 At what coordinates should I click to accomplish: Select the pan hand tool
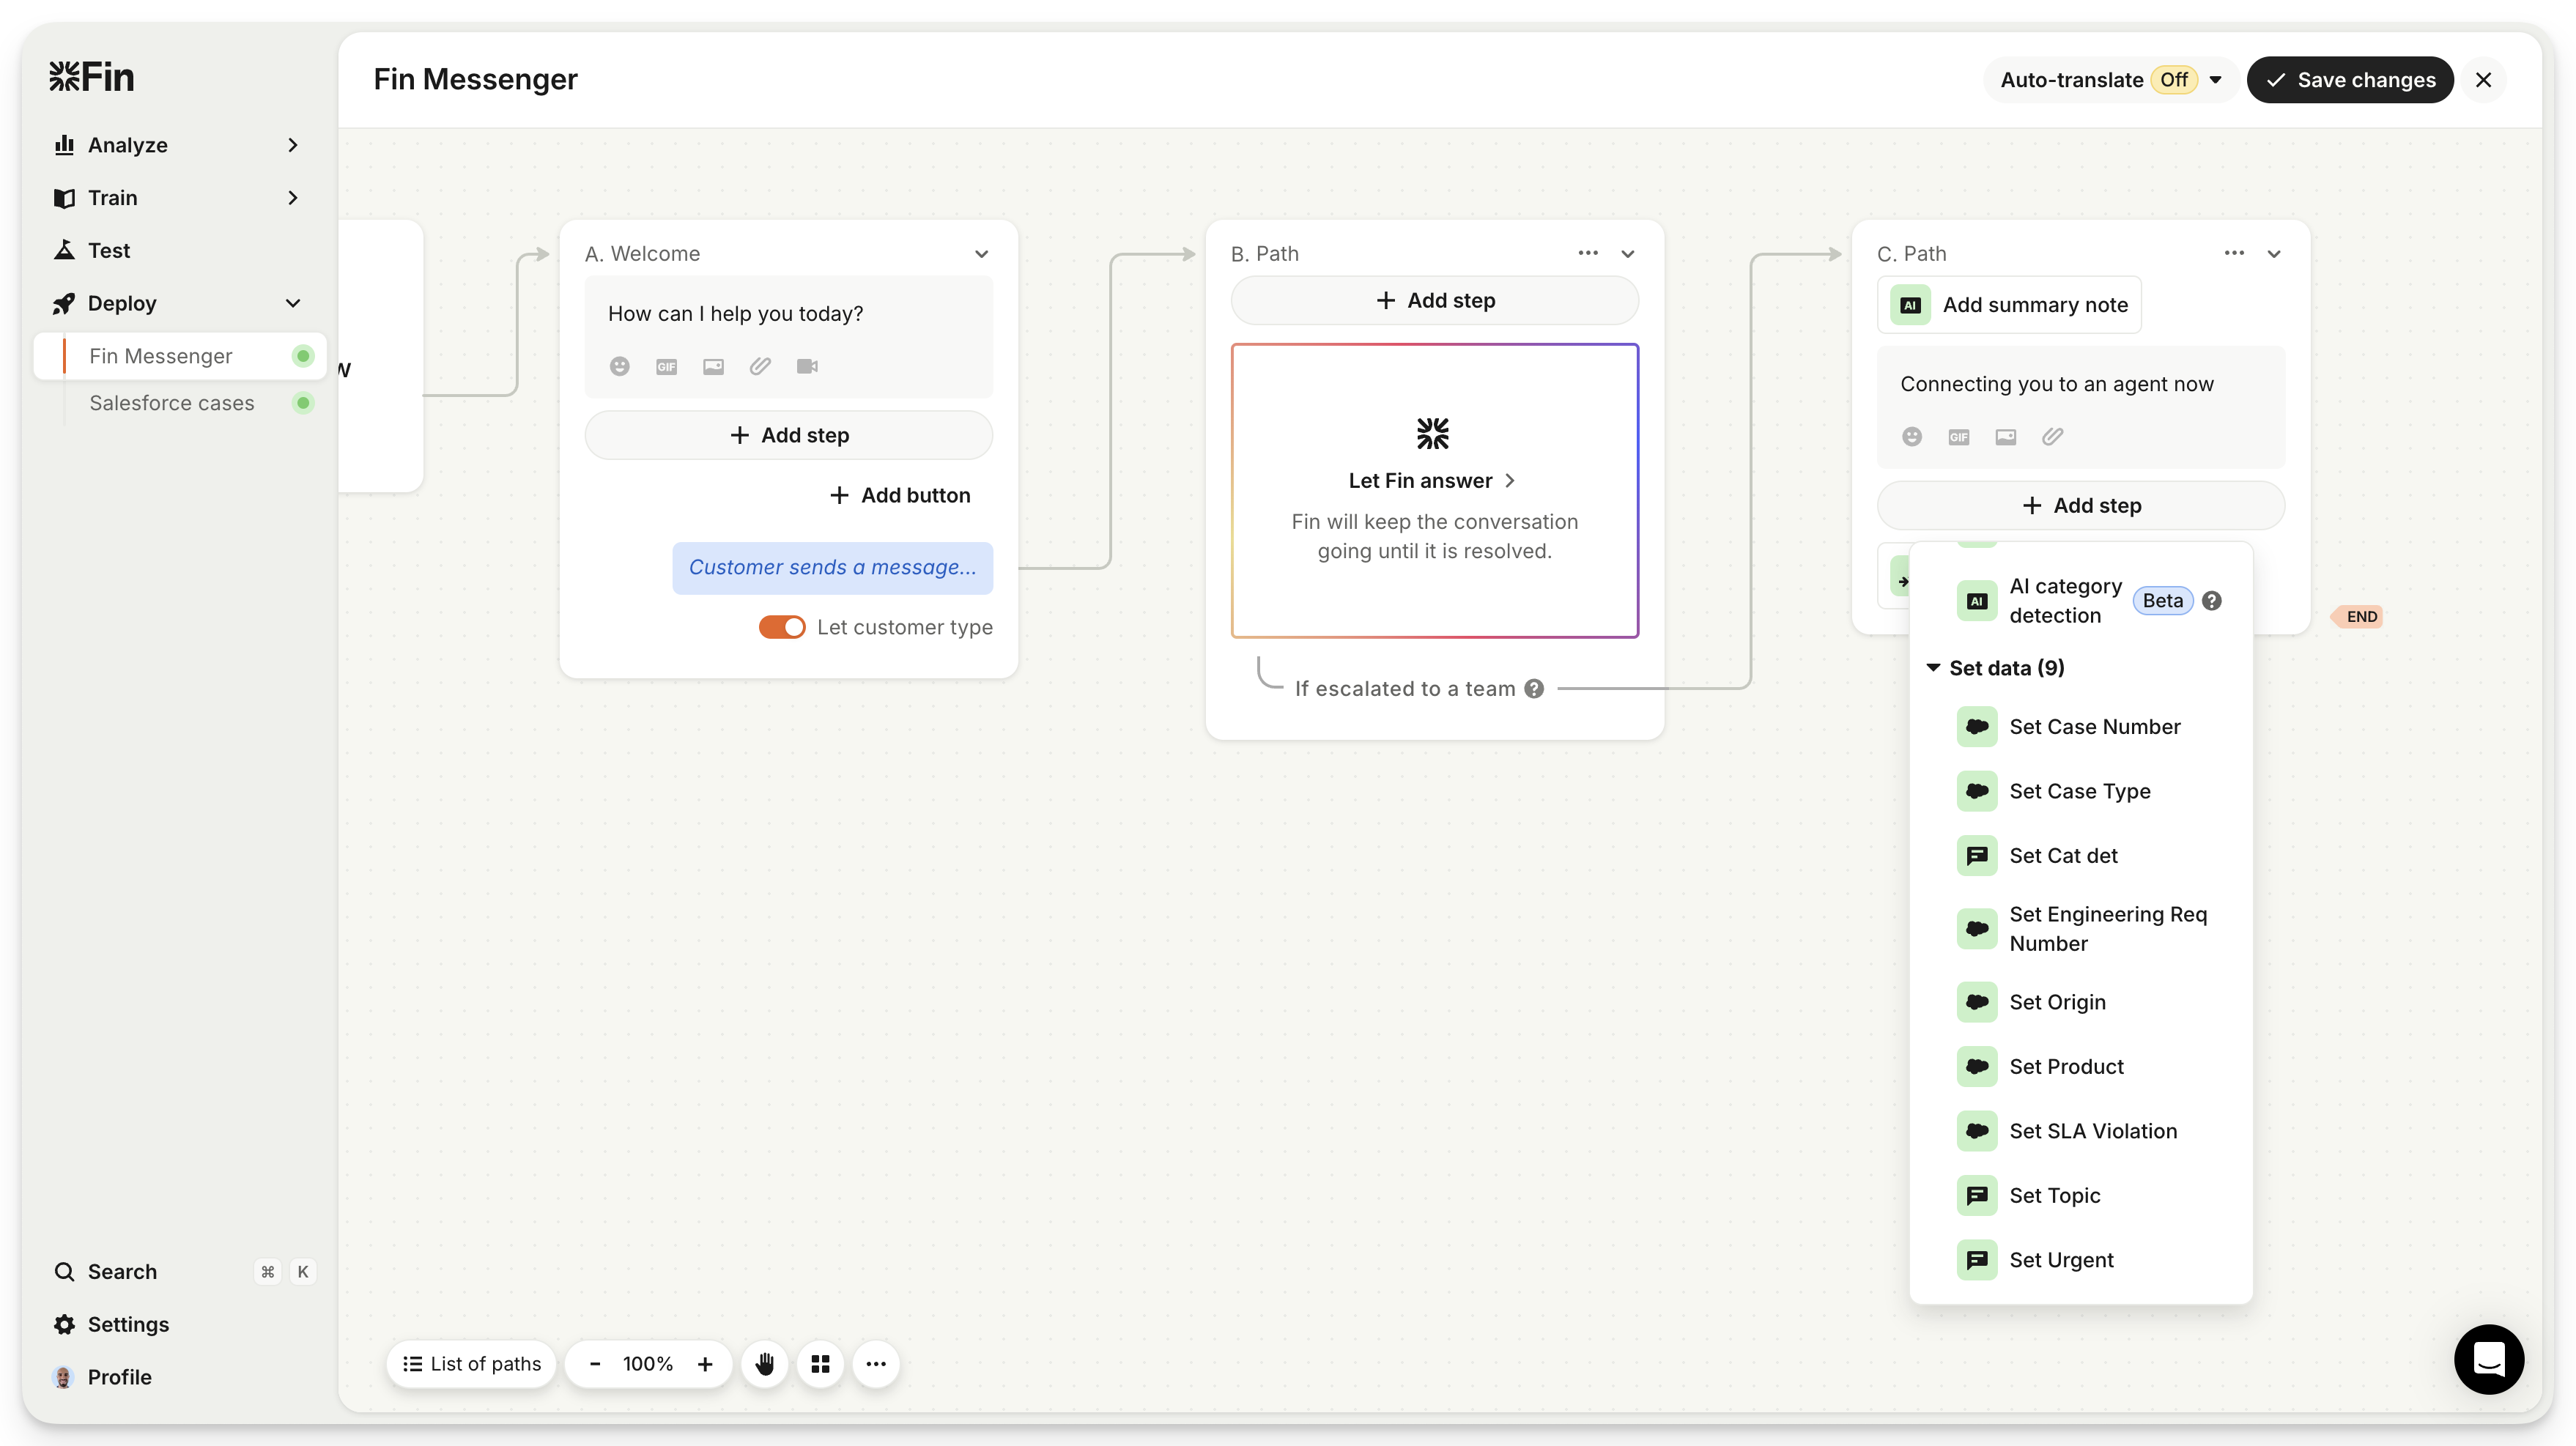point(765,1364)
